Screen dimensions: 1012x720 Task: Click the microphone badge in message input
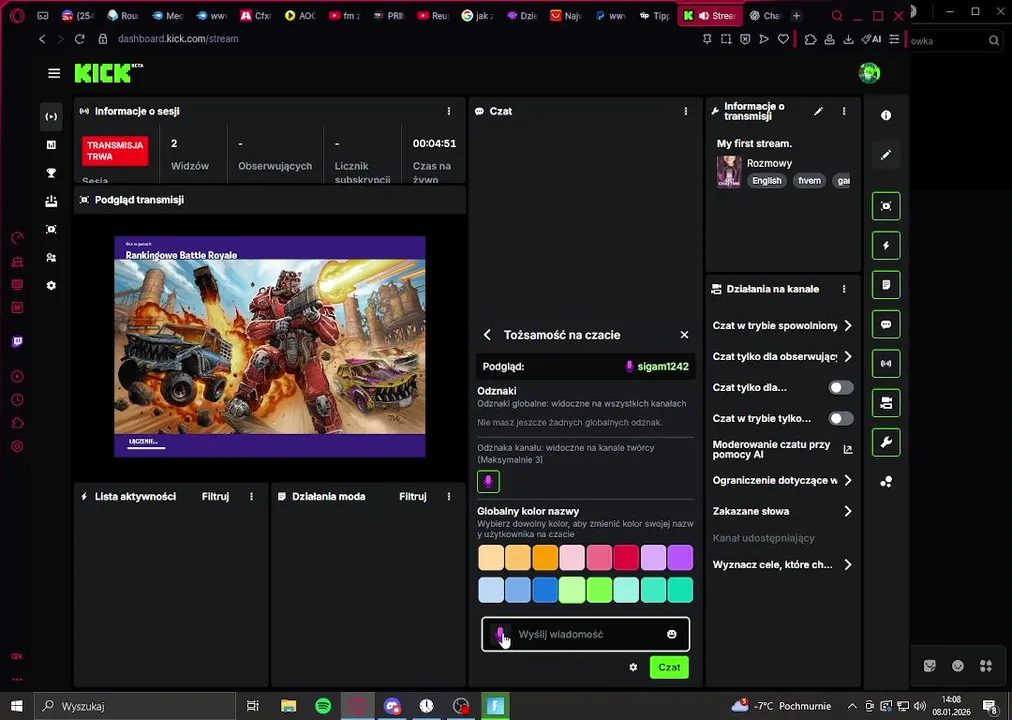click(x=500, y=634)
